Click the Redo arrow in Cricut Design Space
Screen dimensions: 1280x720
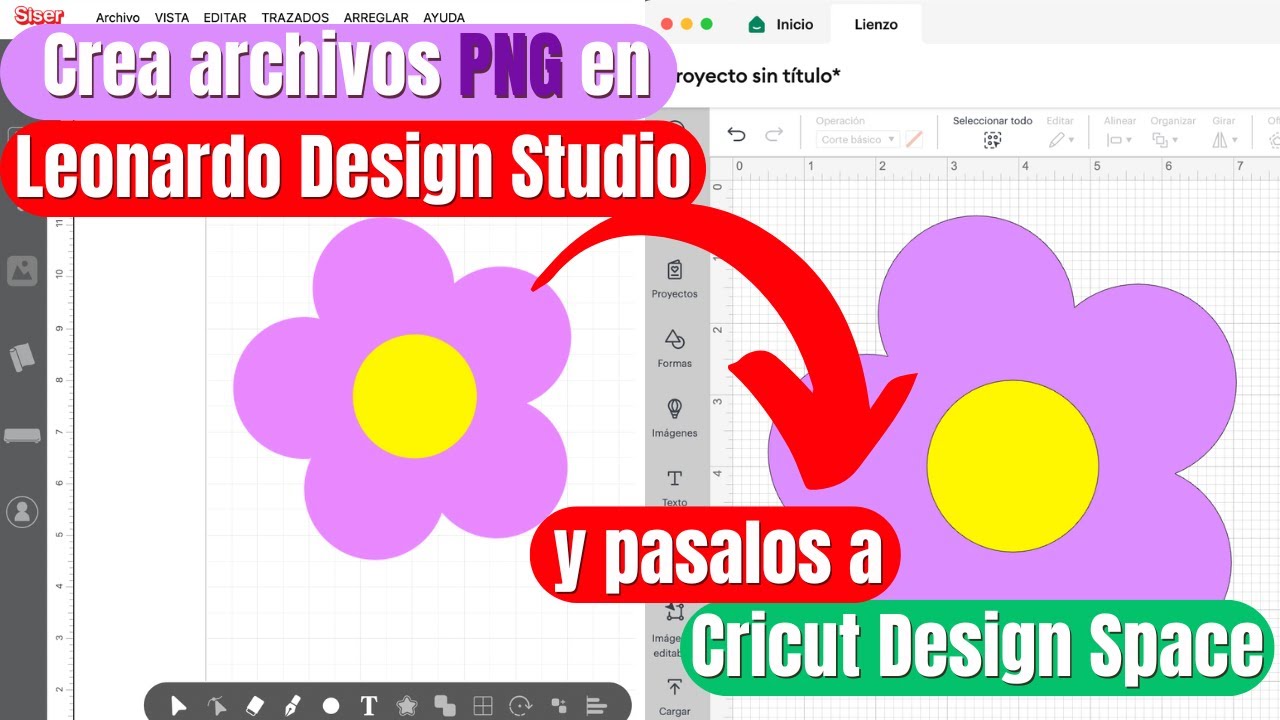pyautogui.click(x=773, y=136)
